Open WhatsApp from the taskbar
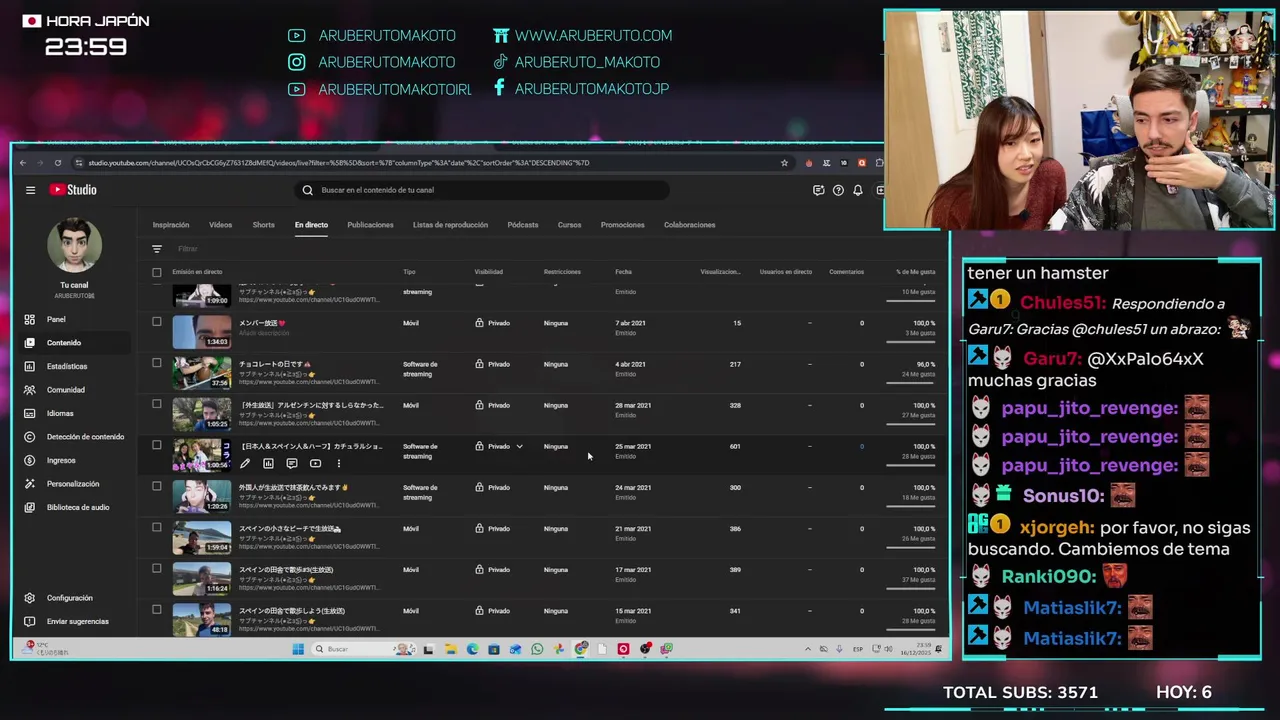Screen dimensions: 1280x720 coord(537,649)
